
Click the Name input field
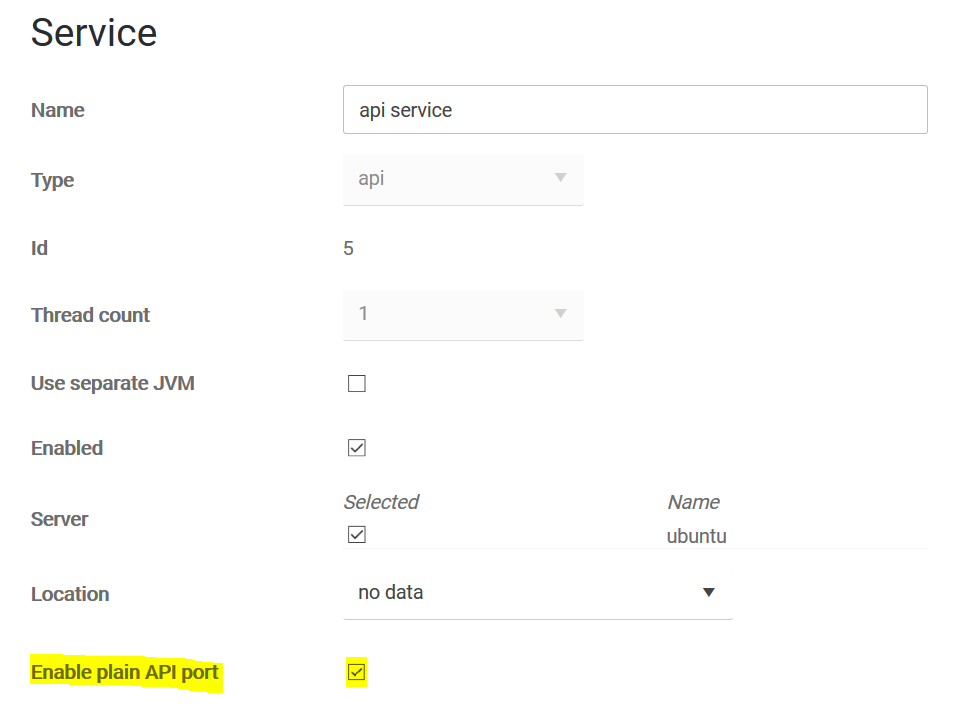point(634,110)
